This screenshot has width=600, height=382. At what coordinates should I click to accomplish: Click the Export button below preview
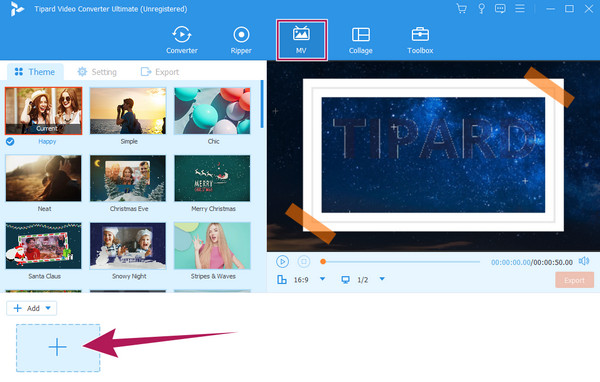(x=574, y=280)
